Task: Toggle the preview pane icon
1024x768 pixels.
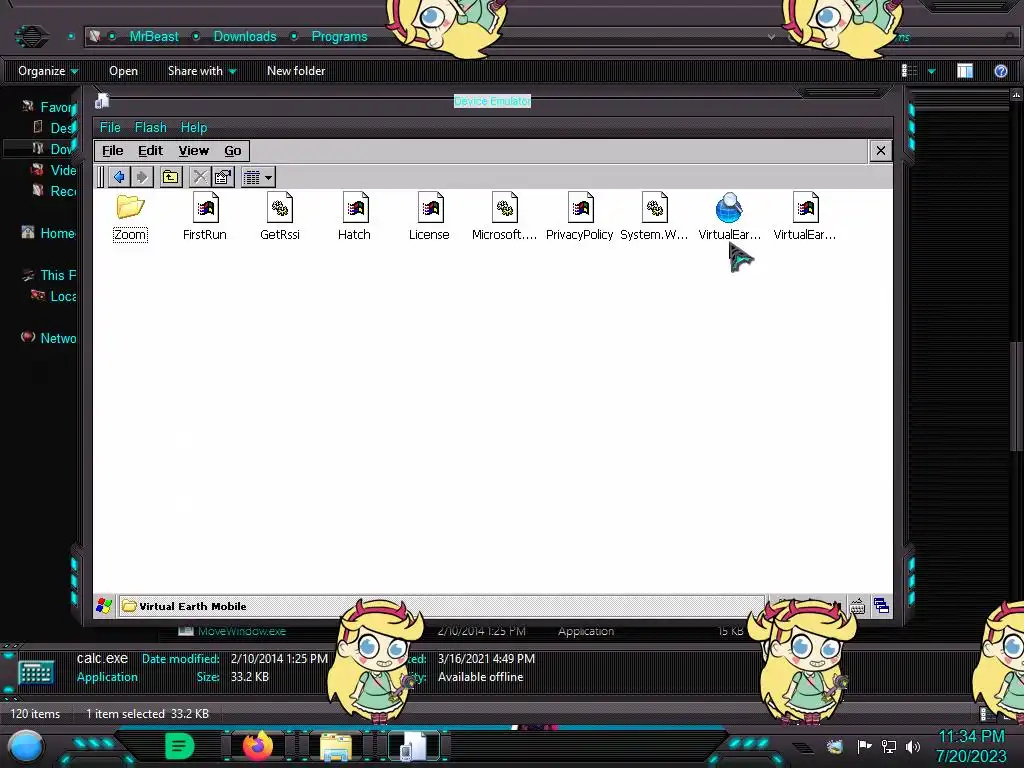Action: [x=965, y=71]
